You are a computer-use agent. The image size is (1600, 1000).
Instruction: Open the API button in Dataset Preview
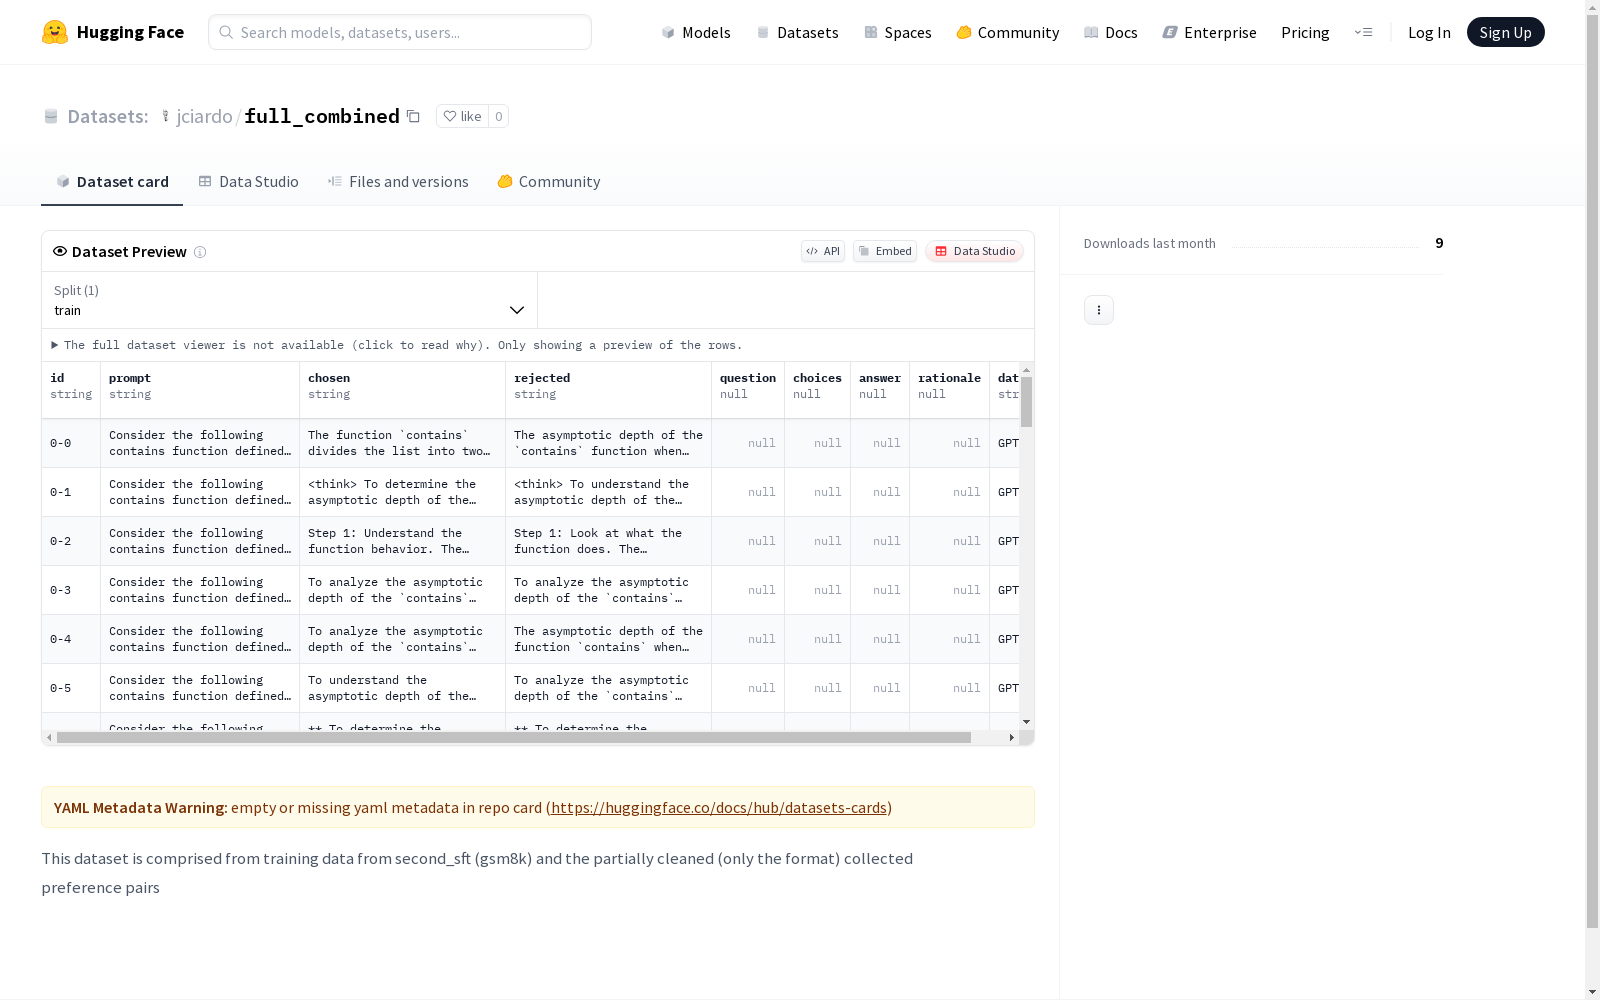pyautogui.click(x=823, y=251)
